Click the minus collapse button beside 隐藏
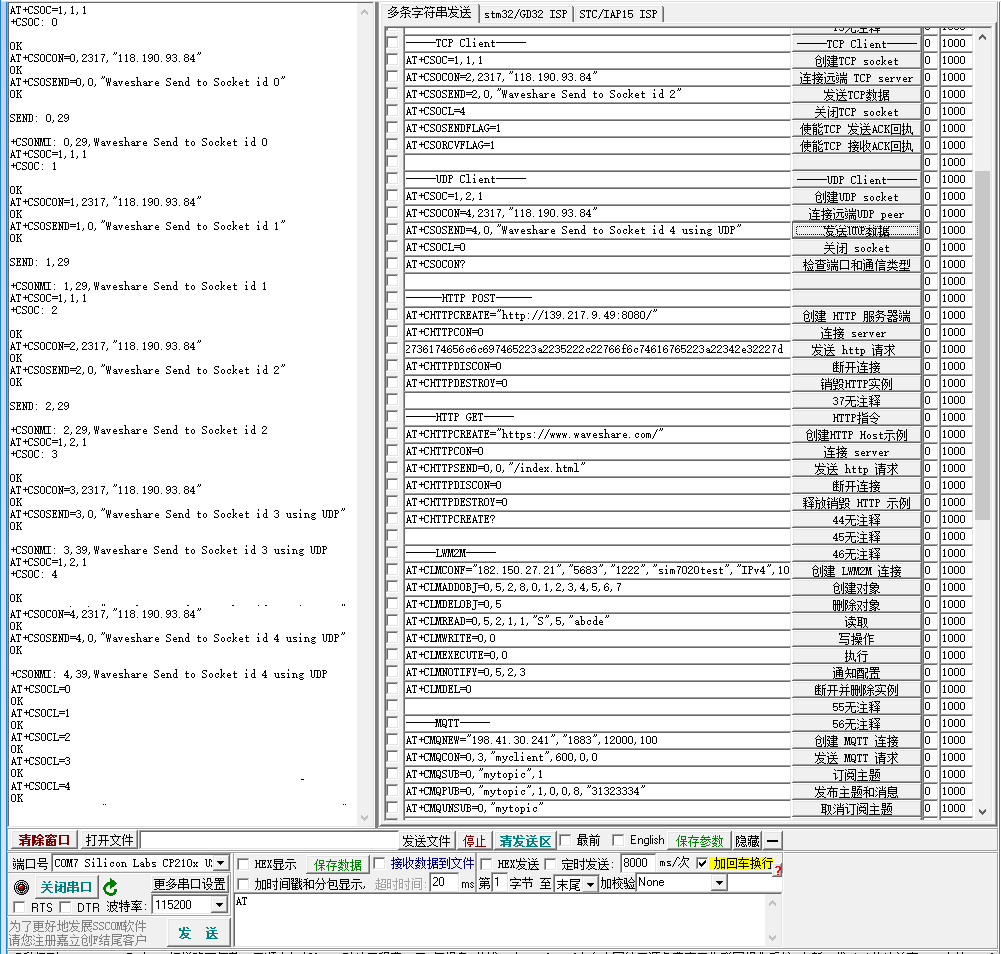 click(x=772, y=840)
